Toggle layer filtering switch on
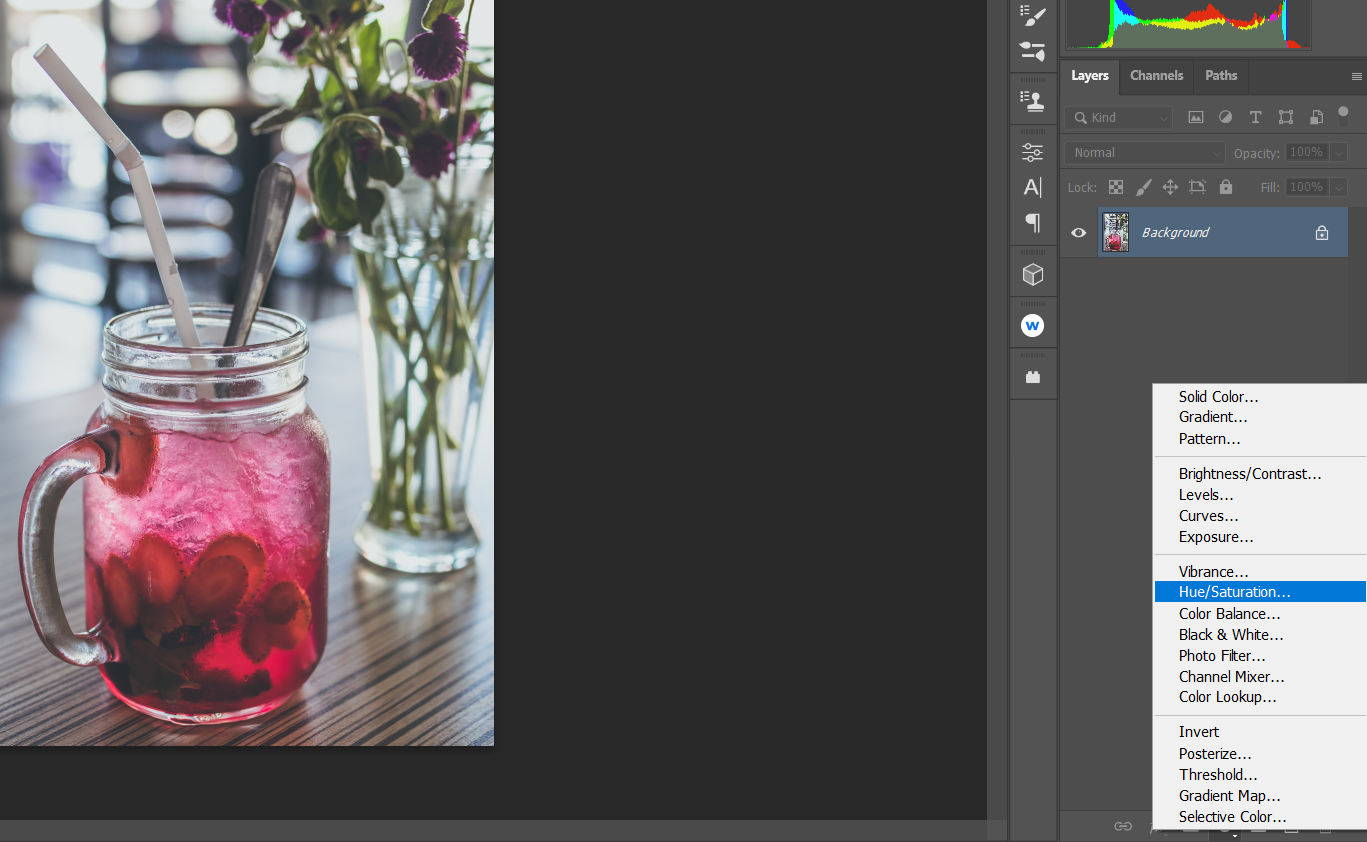Screen dimensions: 1367x842 click(x=1345, y=117)
